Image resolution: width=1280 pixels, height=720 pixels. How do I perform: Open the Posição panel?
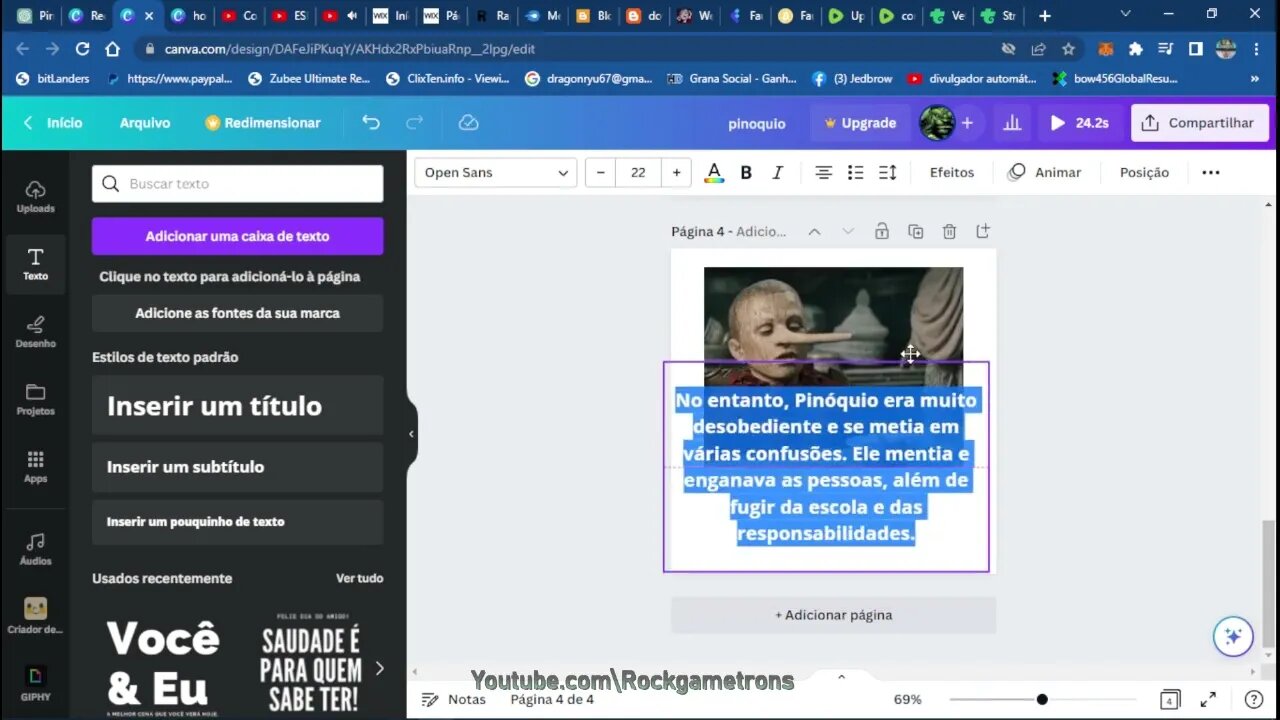(1144, 173)
